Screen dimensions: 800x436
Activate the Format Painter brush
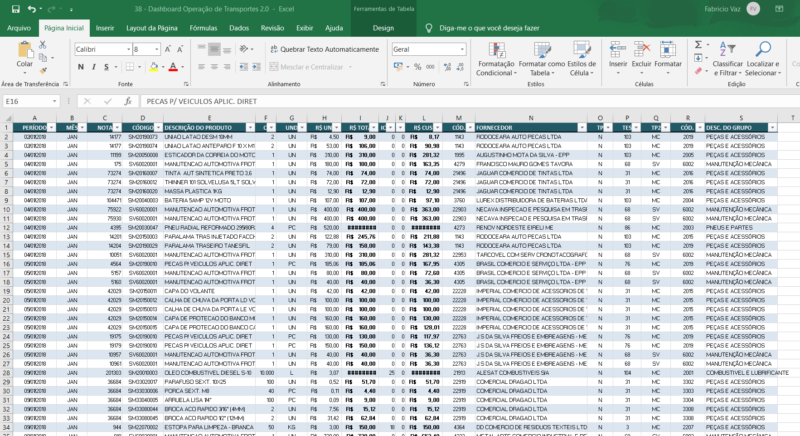(43, 70)
